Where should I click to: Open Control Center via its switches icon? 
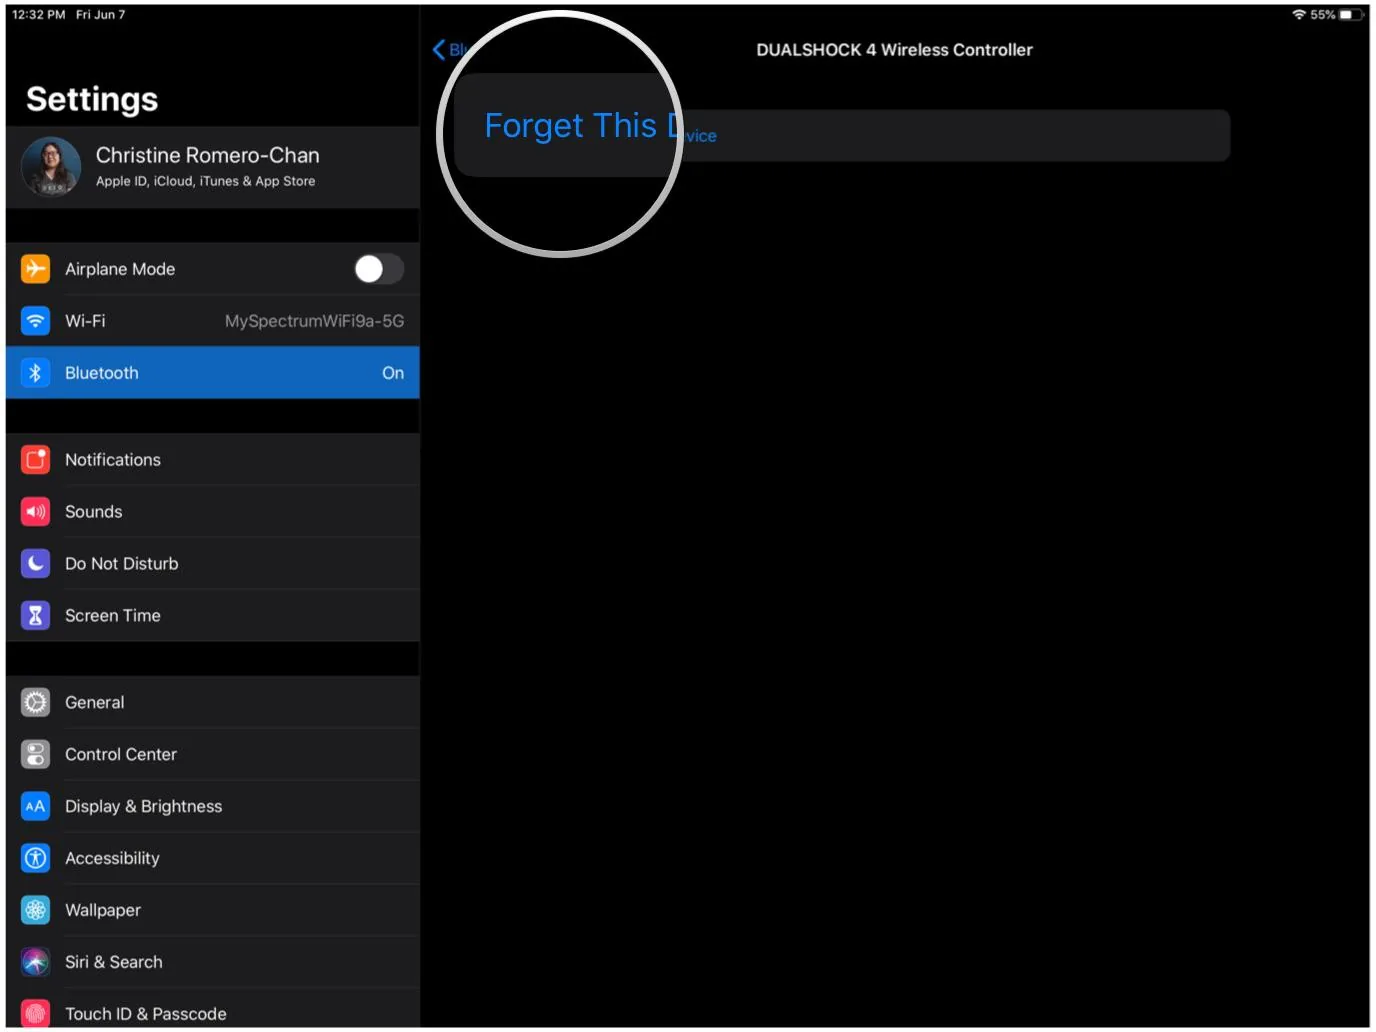tap(35, 755)
